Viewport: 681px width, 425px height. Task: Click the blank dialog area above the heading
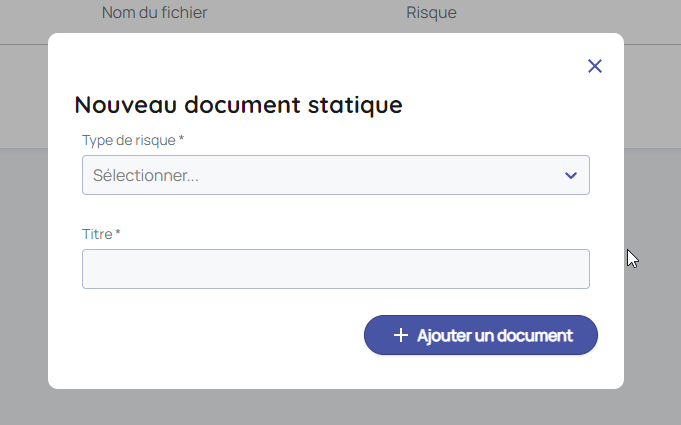(300, 60)
